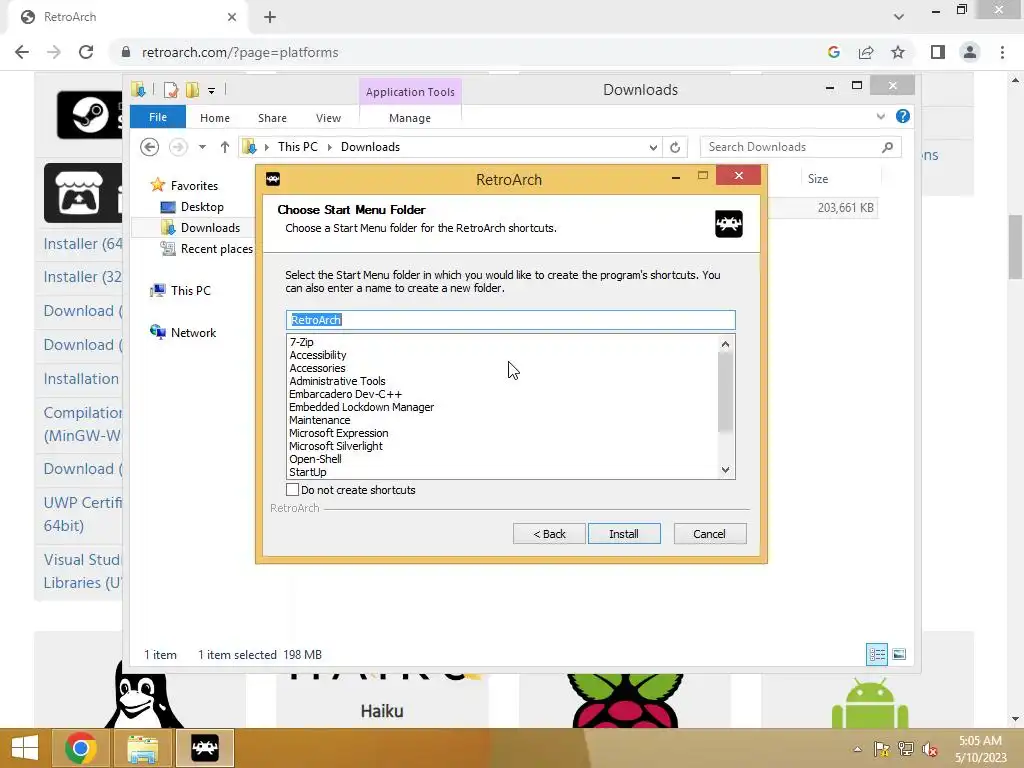Select Downloads in the navigation pane
The width and height of the screenshot is (1024, 768).
point(210,228)
